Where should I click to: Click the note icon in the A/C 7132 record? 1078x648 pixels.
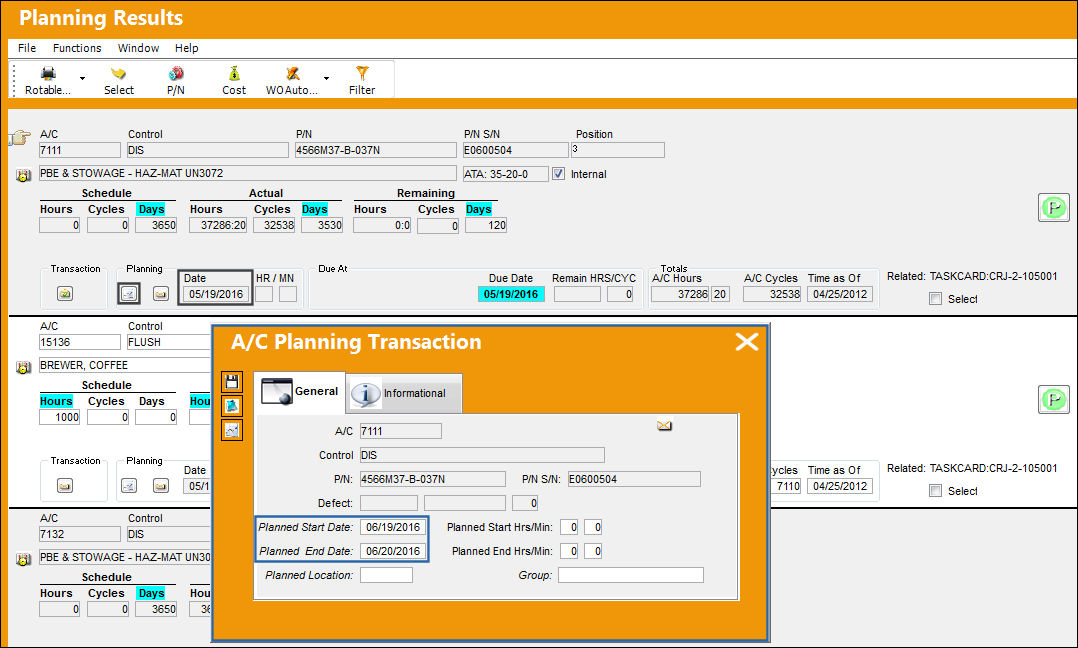tap(24, 559)
